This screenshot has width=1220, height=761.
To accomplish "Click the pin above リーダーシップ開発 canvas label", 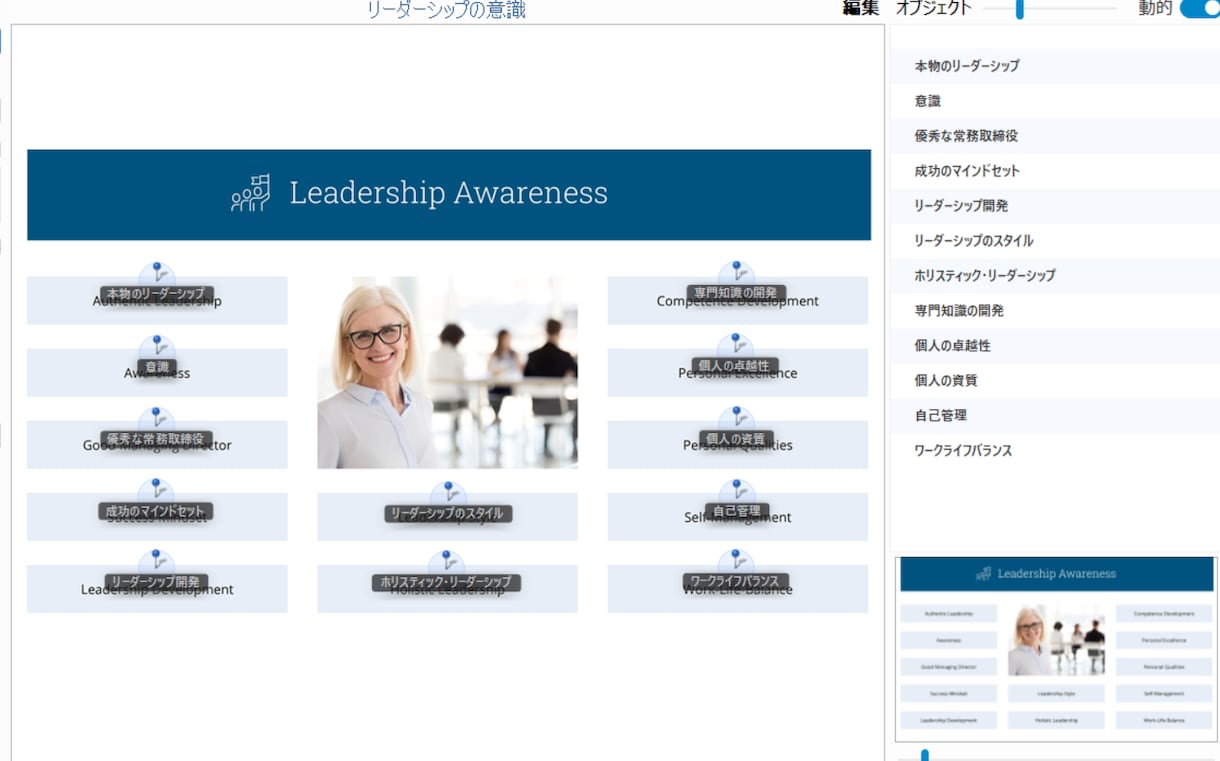I will (157, 562).
